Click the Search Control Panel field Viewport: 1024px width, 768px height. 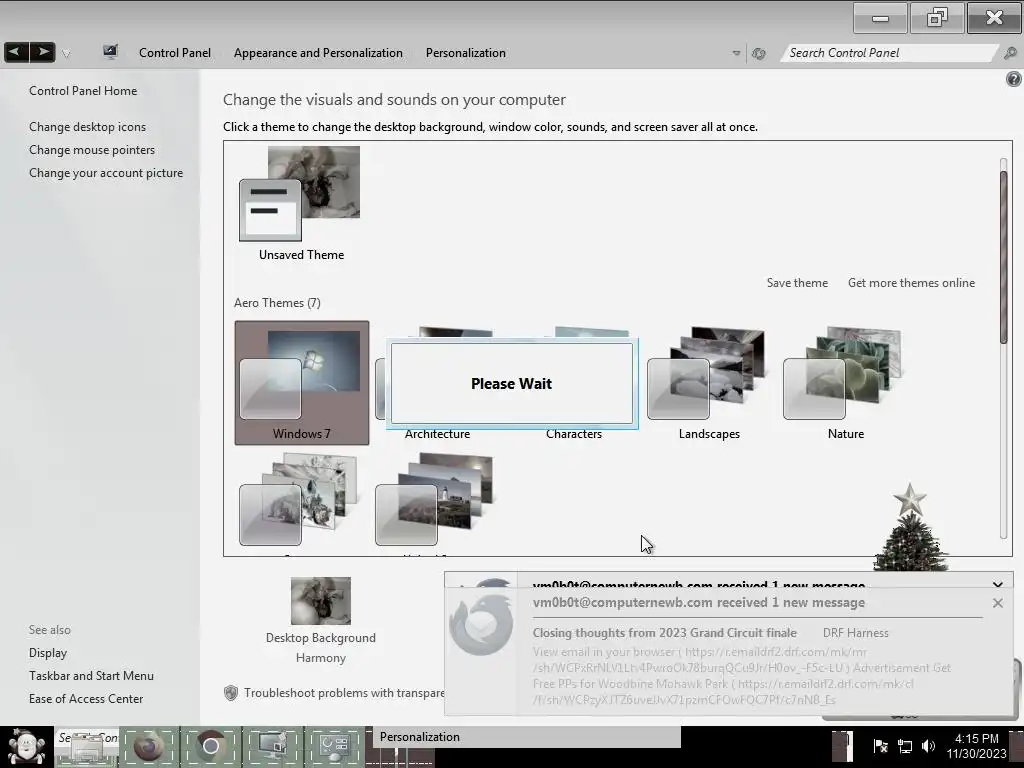888,53
